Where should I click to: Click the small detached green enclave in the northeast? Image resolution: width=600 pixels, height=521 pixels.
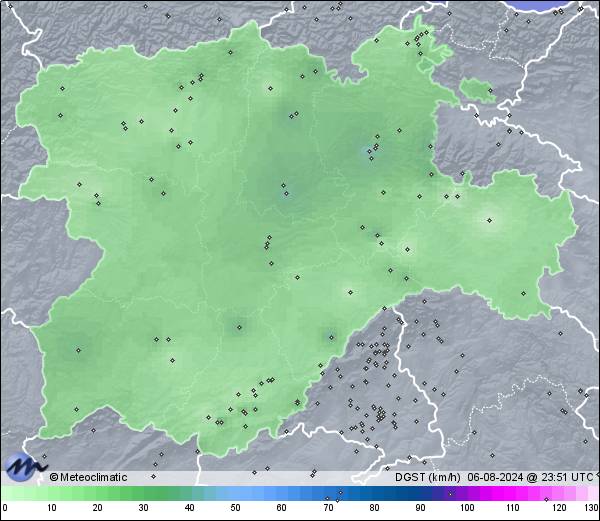point(477,91)
